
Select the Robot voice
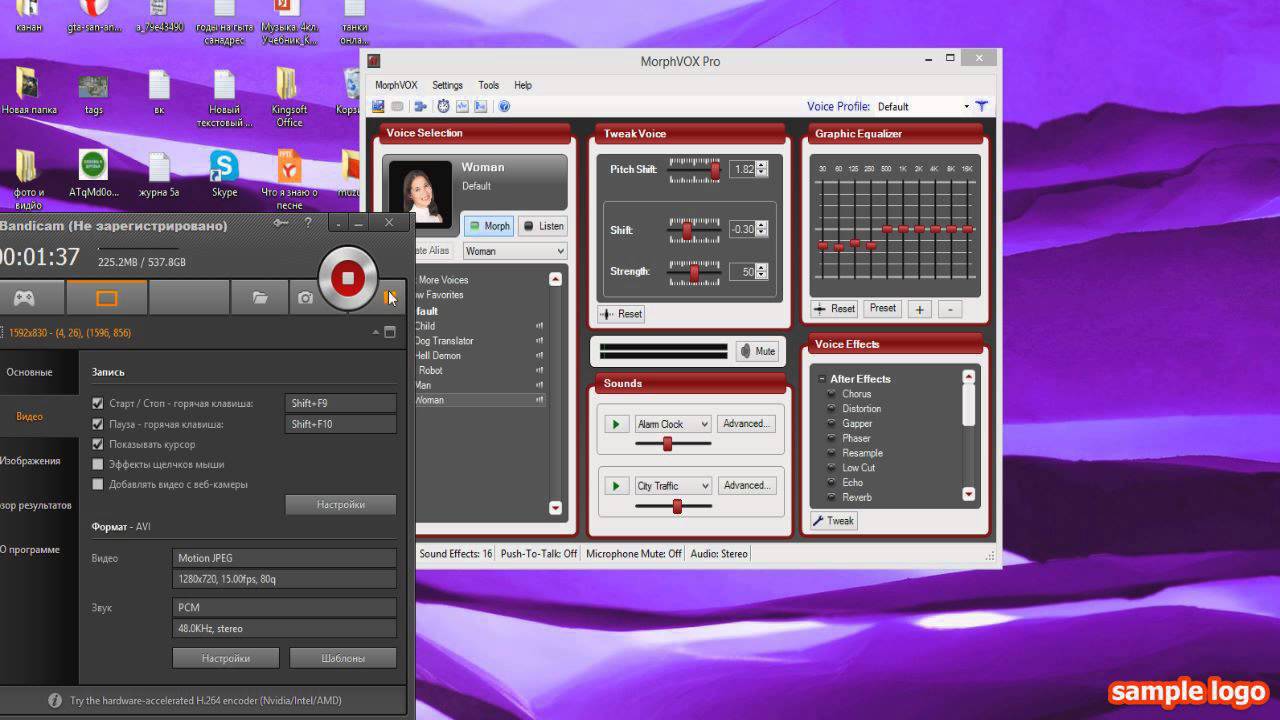430,370
